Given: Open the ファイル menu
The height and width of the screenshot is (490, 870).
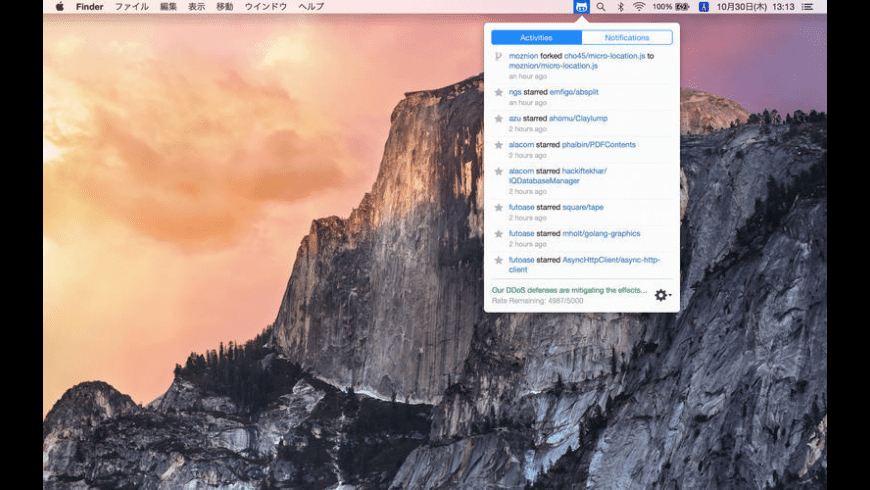Looking at the screenshot, I should 131,7.
